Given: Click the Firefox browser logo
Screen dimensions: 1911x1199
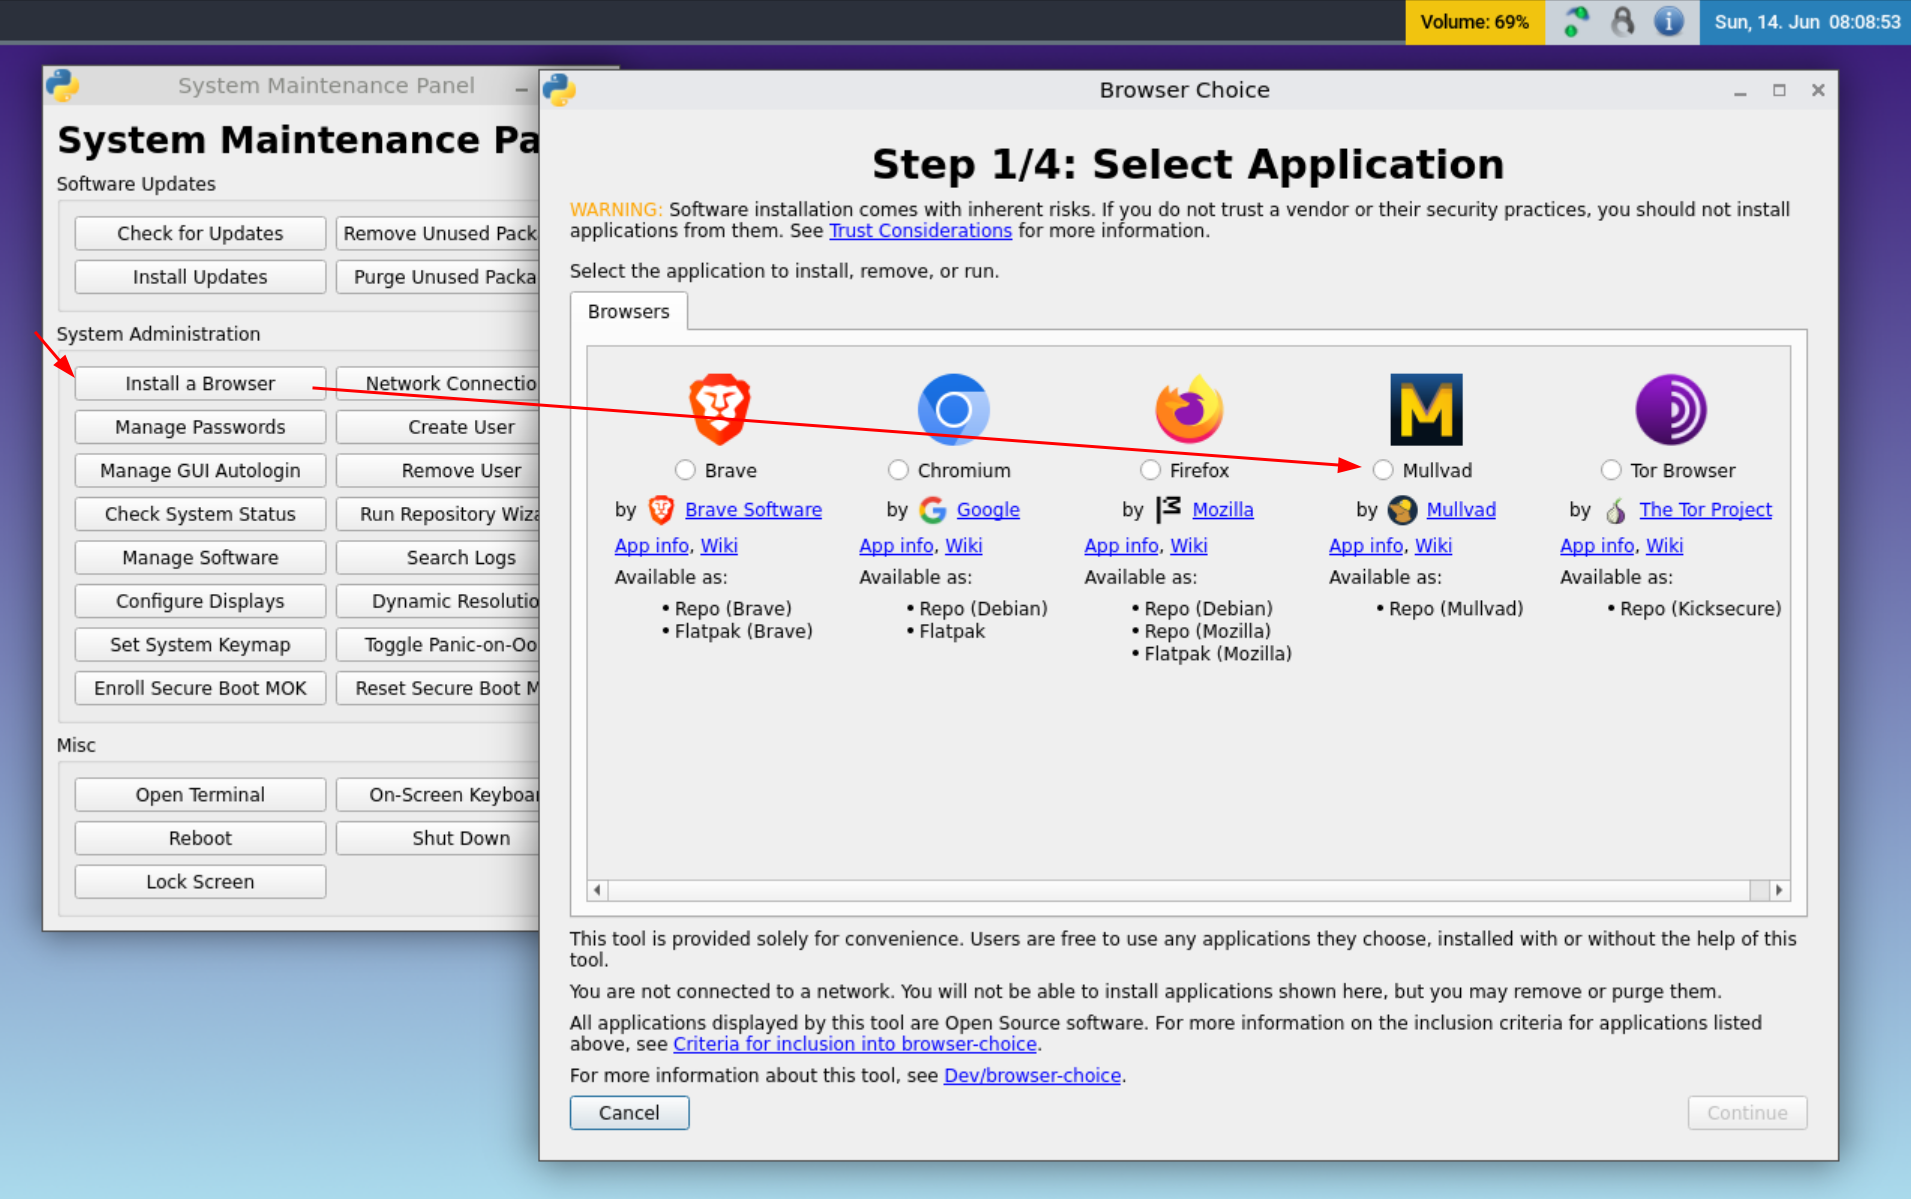Looking at the screenshot, I should pyautogui.click(x=1189, y=409).
